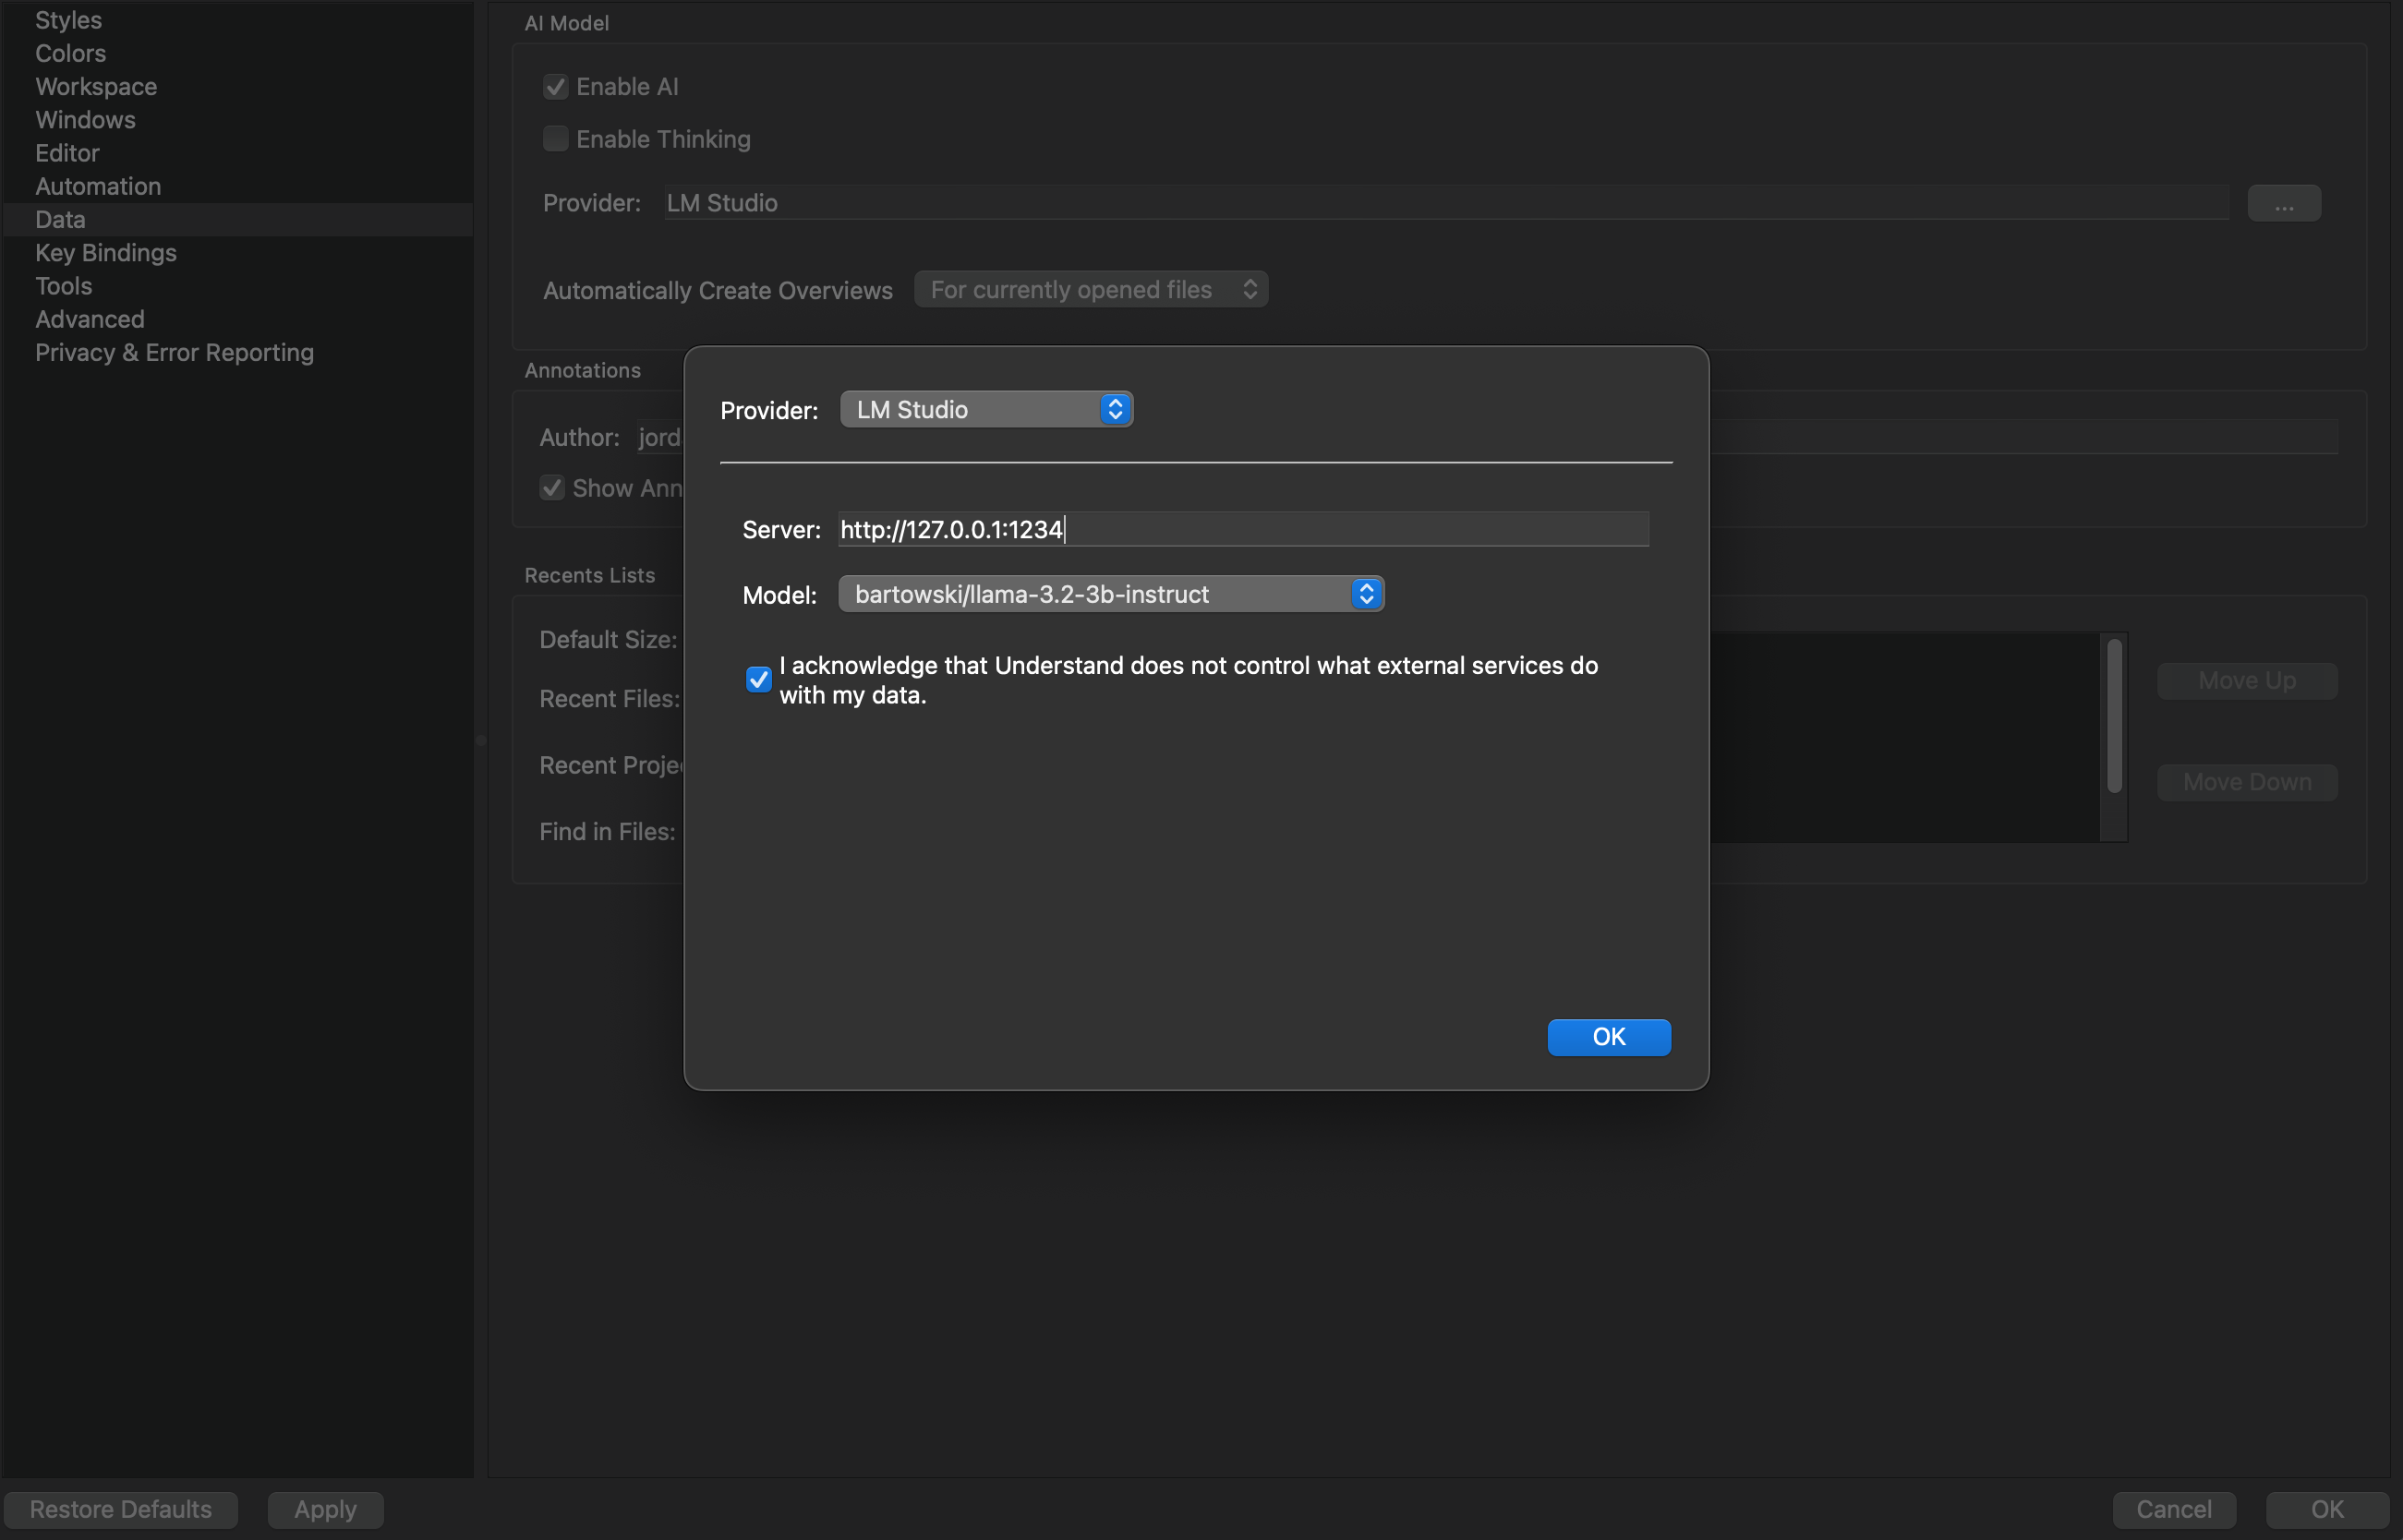Toggle the Show Annotations checkbox
This screenshot has height=1540, width=2403.
[x=552, y=488]
